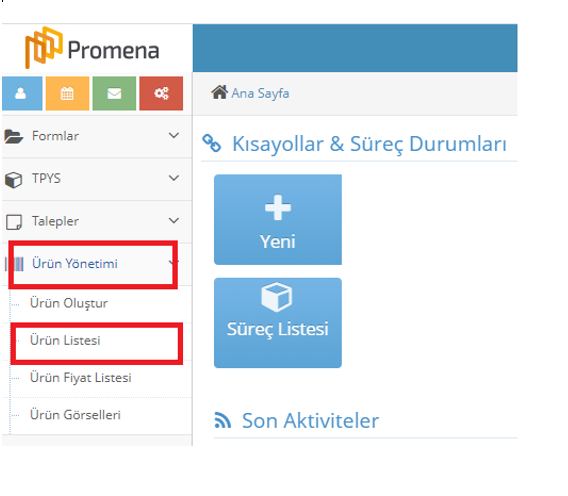
Task: Click the TPYS cube icon
Action: (x=14, y=179)
